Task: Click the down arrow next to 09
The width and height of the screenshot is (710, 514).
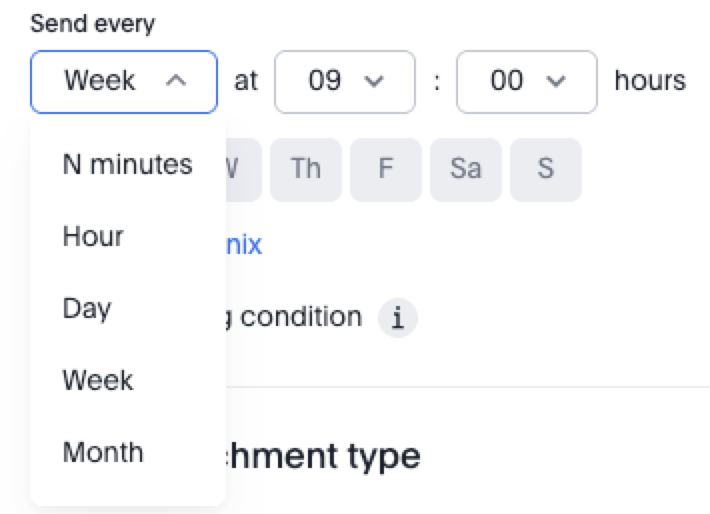Action: (x=376, y=81)
